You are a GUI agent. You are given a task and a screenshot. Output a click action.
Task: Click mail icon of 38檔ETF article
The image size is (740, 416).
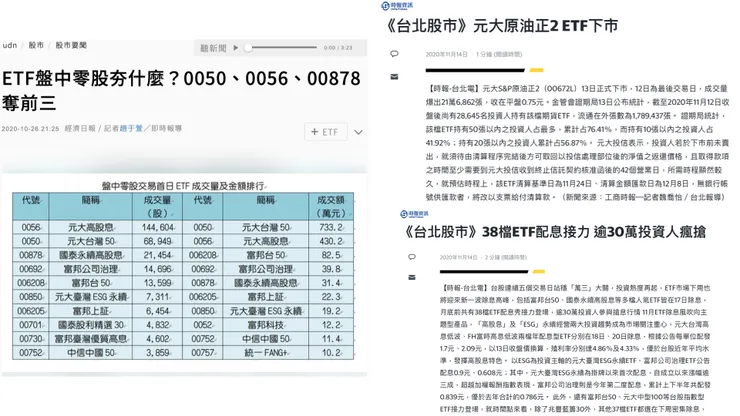pos(412,277)
